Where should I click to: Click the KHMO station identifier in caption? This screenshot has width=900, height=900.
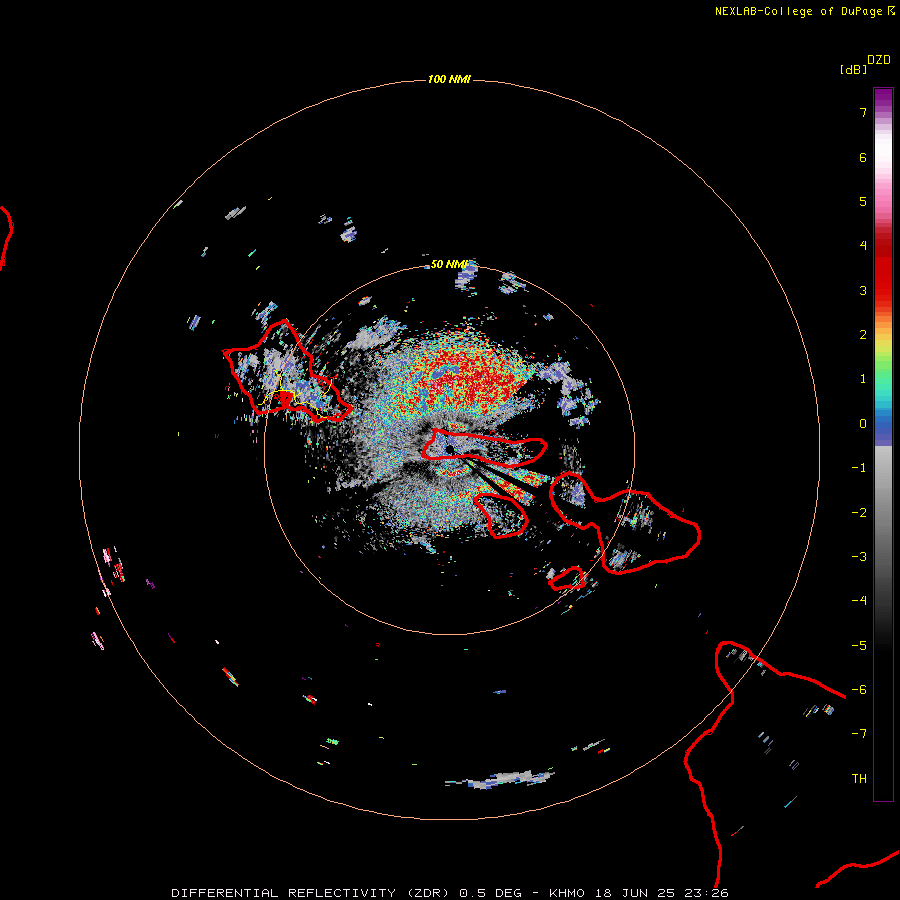(567, 893)
